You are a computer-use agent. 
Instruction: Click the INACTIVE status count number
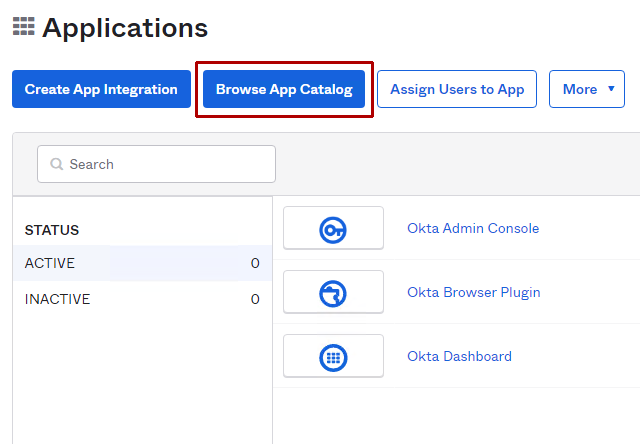click(x=255, y=299)
